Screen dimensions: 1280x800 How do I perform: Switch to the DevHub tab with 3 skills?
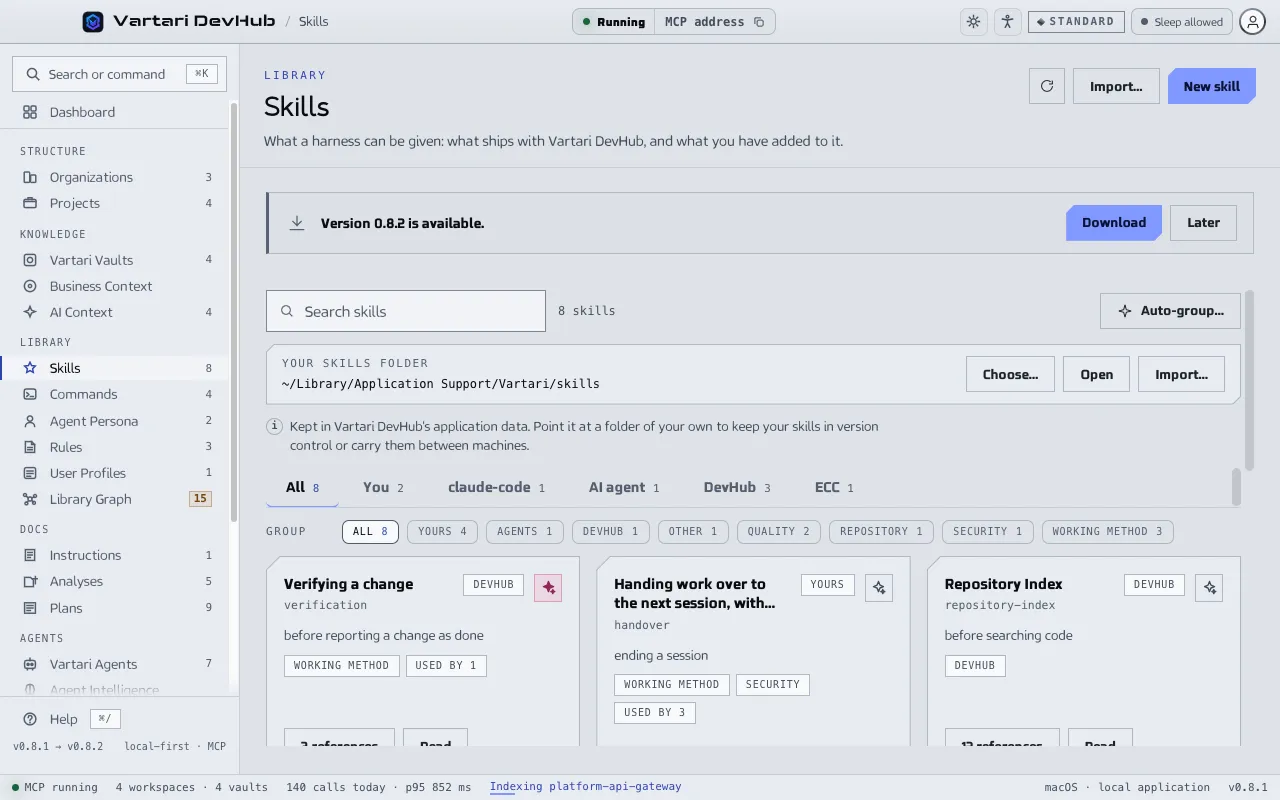click(x=737, y=487)
